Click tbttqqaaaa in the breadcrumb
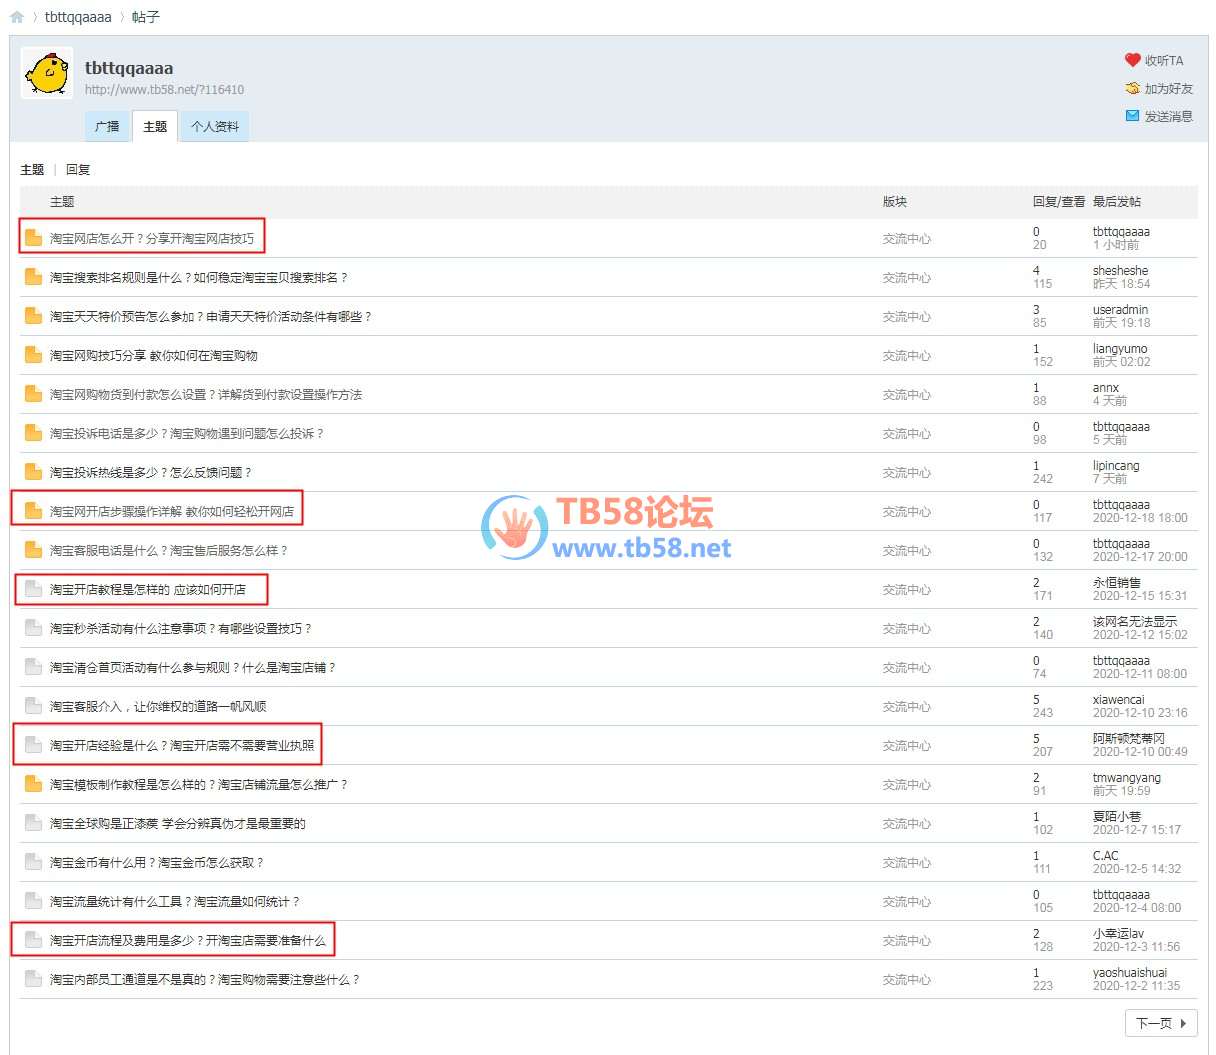The width and height of the screenshot is (1216, 1055). tap(78, 17)
